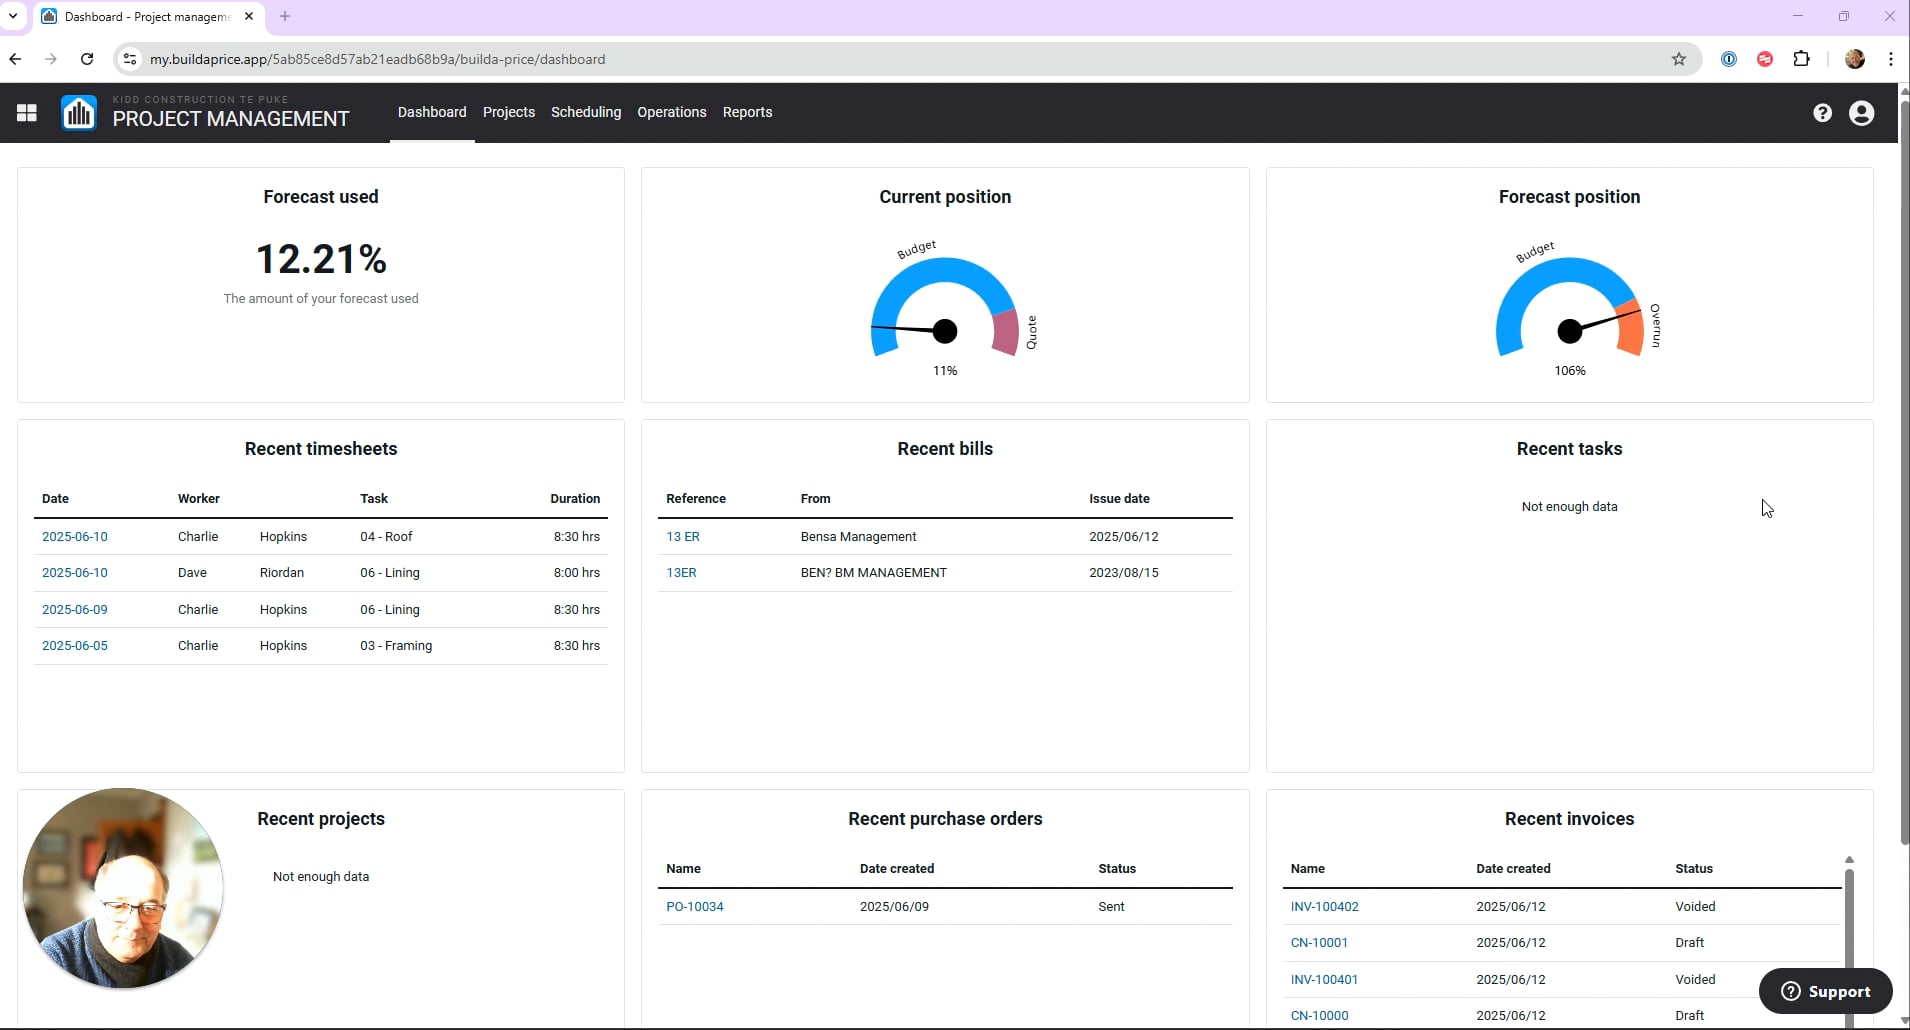1910x1030 pixels.
Task: Bookmark the page with the star toggle
Action: [x=1678, y=59]
